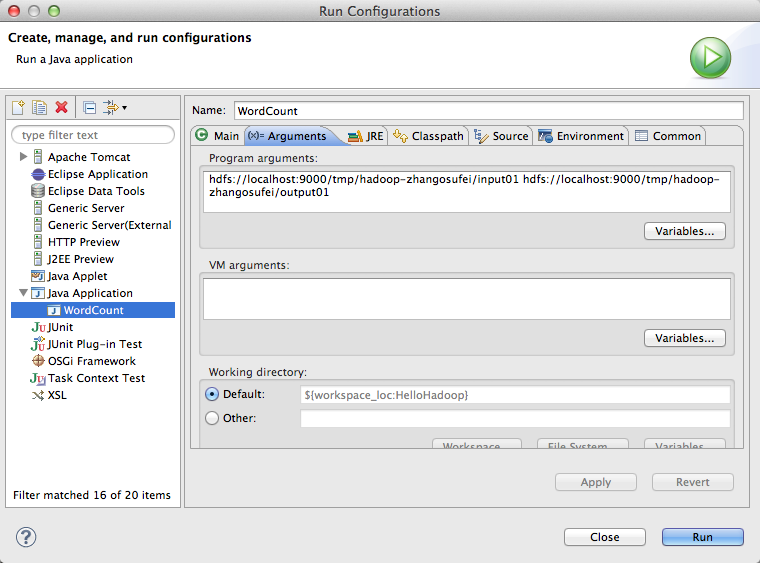Switch to the Arguments tab
The height and width of the screenshot is (563, 760).
click(287, 136)
